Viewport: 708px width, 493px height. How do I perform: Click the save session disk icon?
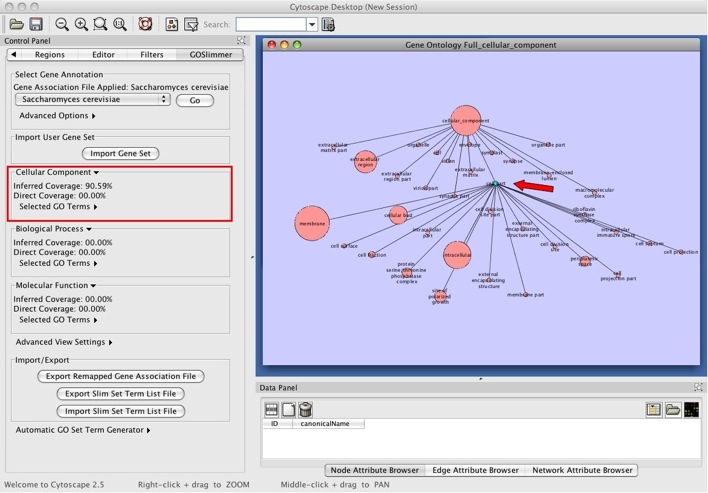click(36, 23)
